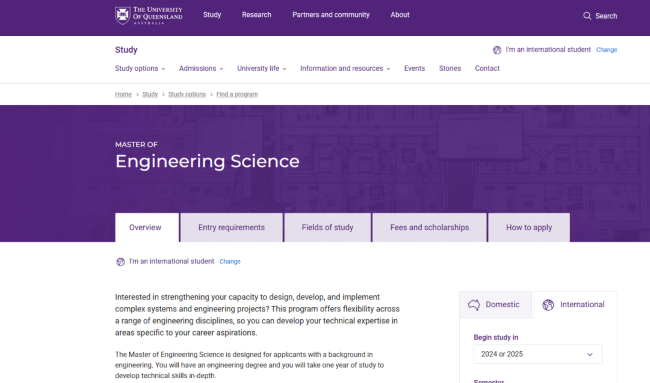Open the Events page link

(415, 68)
